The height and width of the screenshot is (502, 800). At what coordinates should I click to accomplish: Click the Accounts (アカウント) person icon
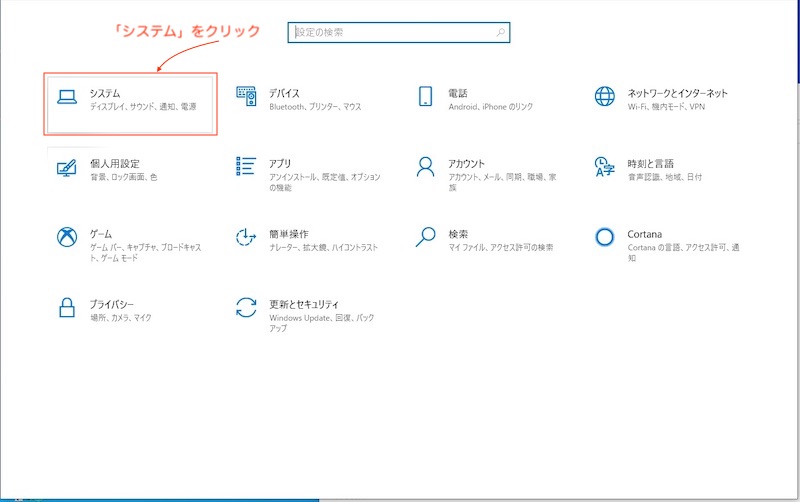click(425, 167)
